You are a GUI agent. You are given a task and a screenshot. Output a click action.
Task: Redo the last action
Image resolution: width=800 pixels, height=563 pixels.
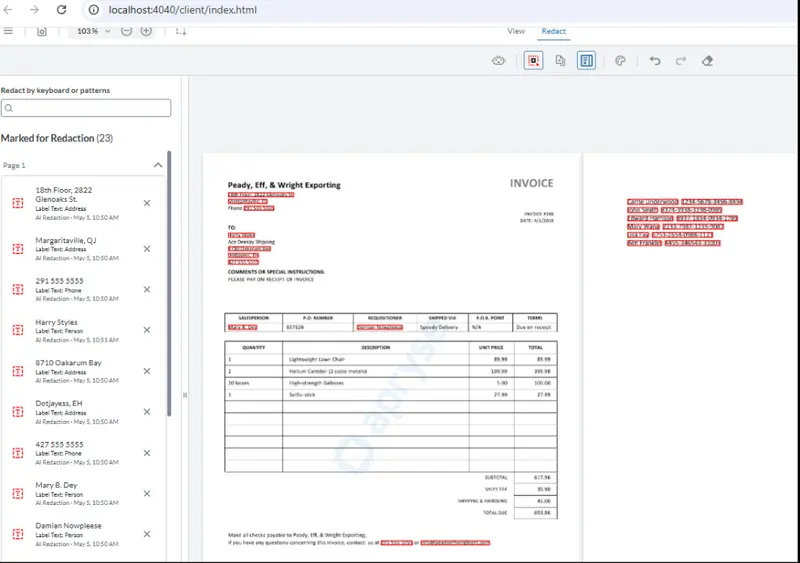681,61
